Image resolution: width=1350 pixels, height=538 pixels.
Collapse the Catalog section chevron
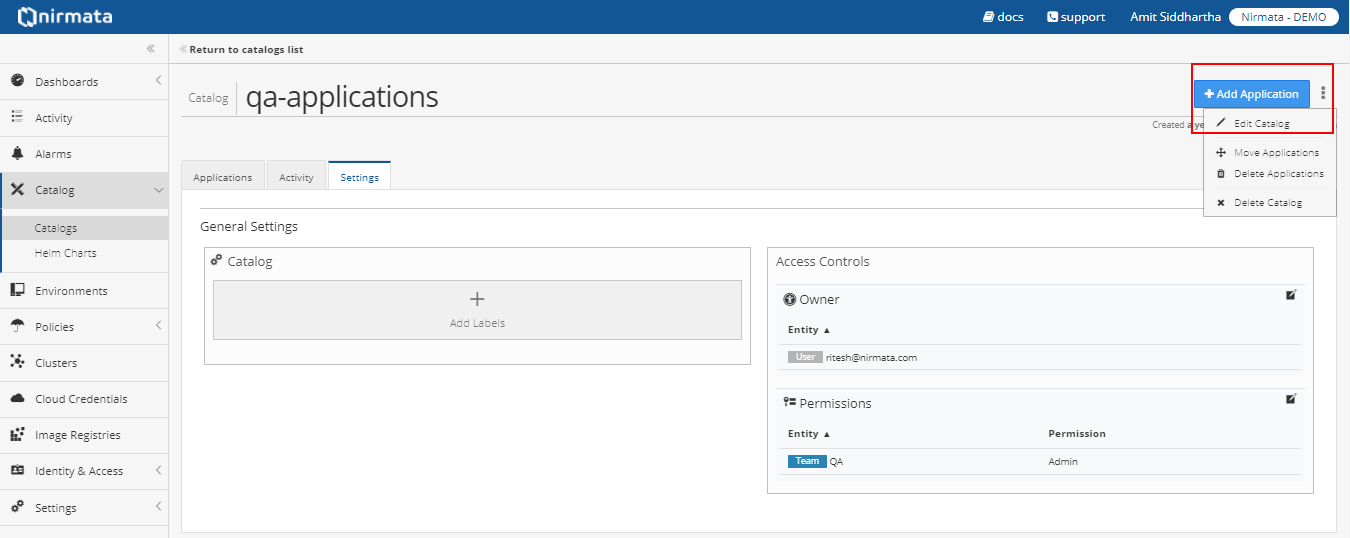(158, 190)
